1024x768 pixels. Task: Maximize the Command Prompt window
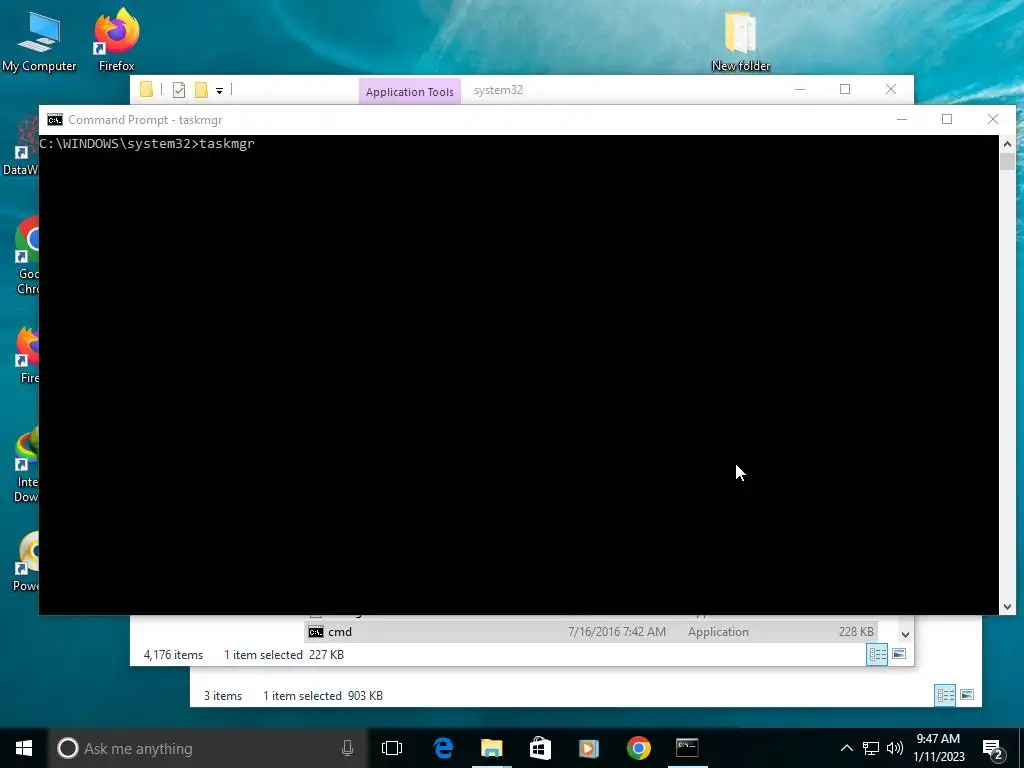[947, 119]
